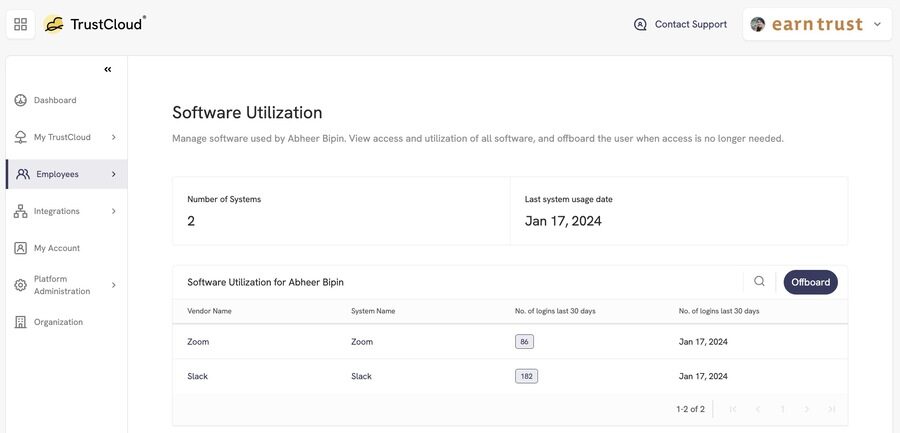The height and width of the screenshot is (433, 900).
Task: Open the earn trust account dropdown
Action: click(x=817, y=24)
